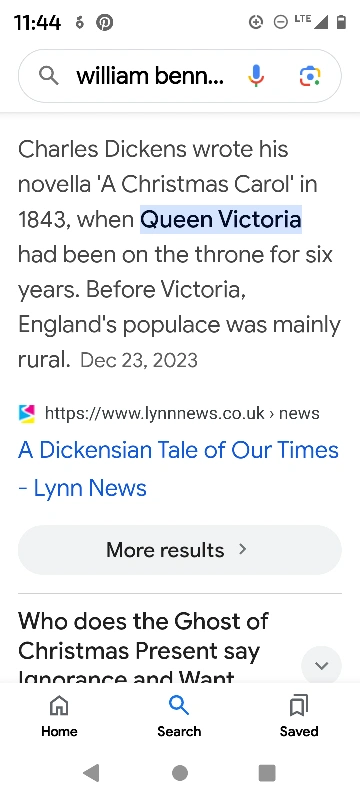Tap the battery icon in status bar
Image resolution: width=360 pixels, height=800 pixels.
342,22
